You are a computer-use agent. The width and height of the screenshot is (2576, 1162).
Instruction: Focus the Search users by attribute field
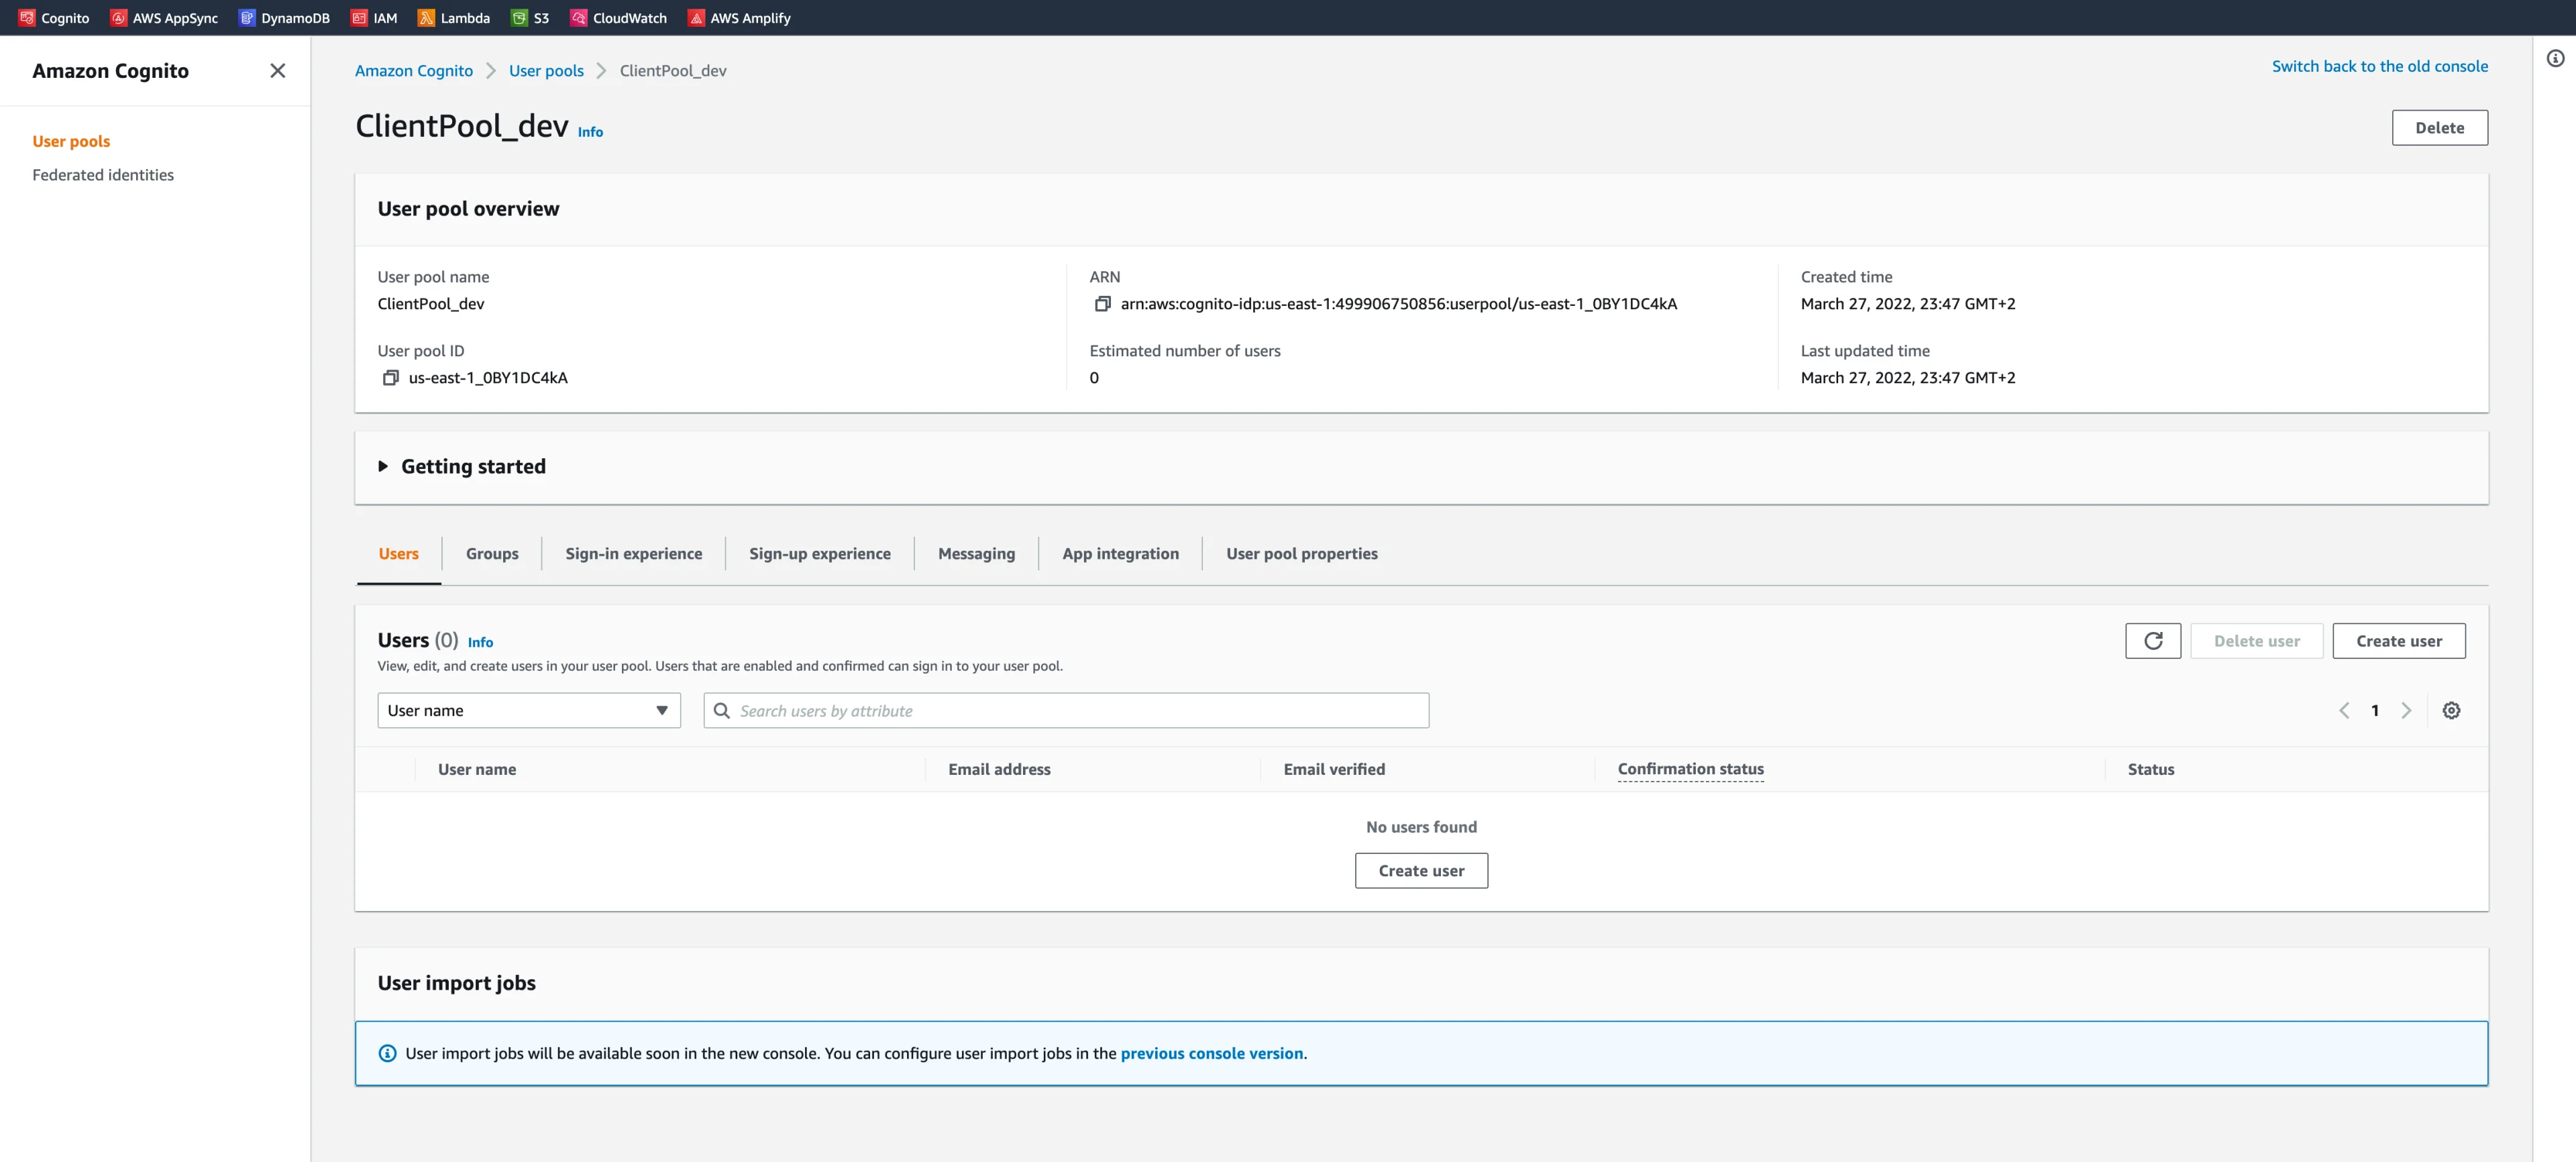click(x=1066, y=711)
